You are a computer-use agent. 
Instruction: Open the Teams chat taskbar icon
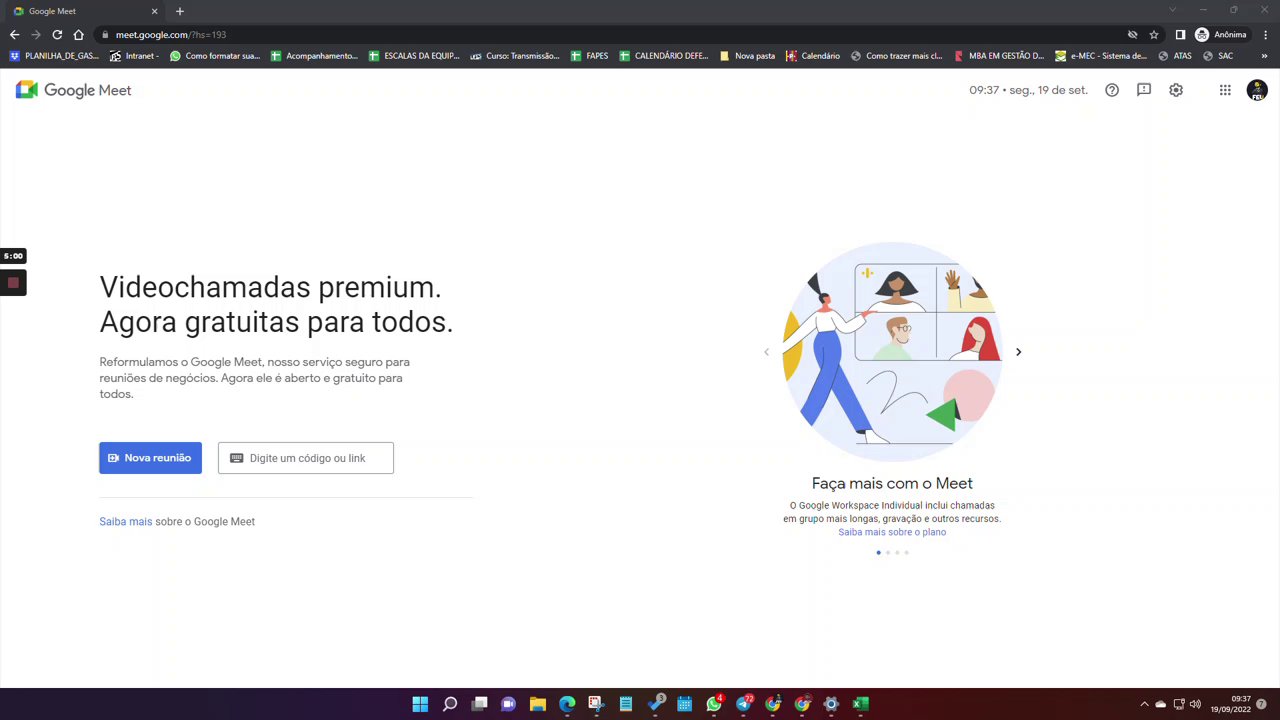(508, 704)
